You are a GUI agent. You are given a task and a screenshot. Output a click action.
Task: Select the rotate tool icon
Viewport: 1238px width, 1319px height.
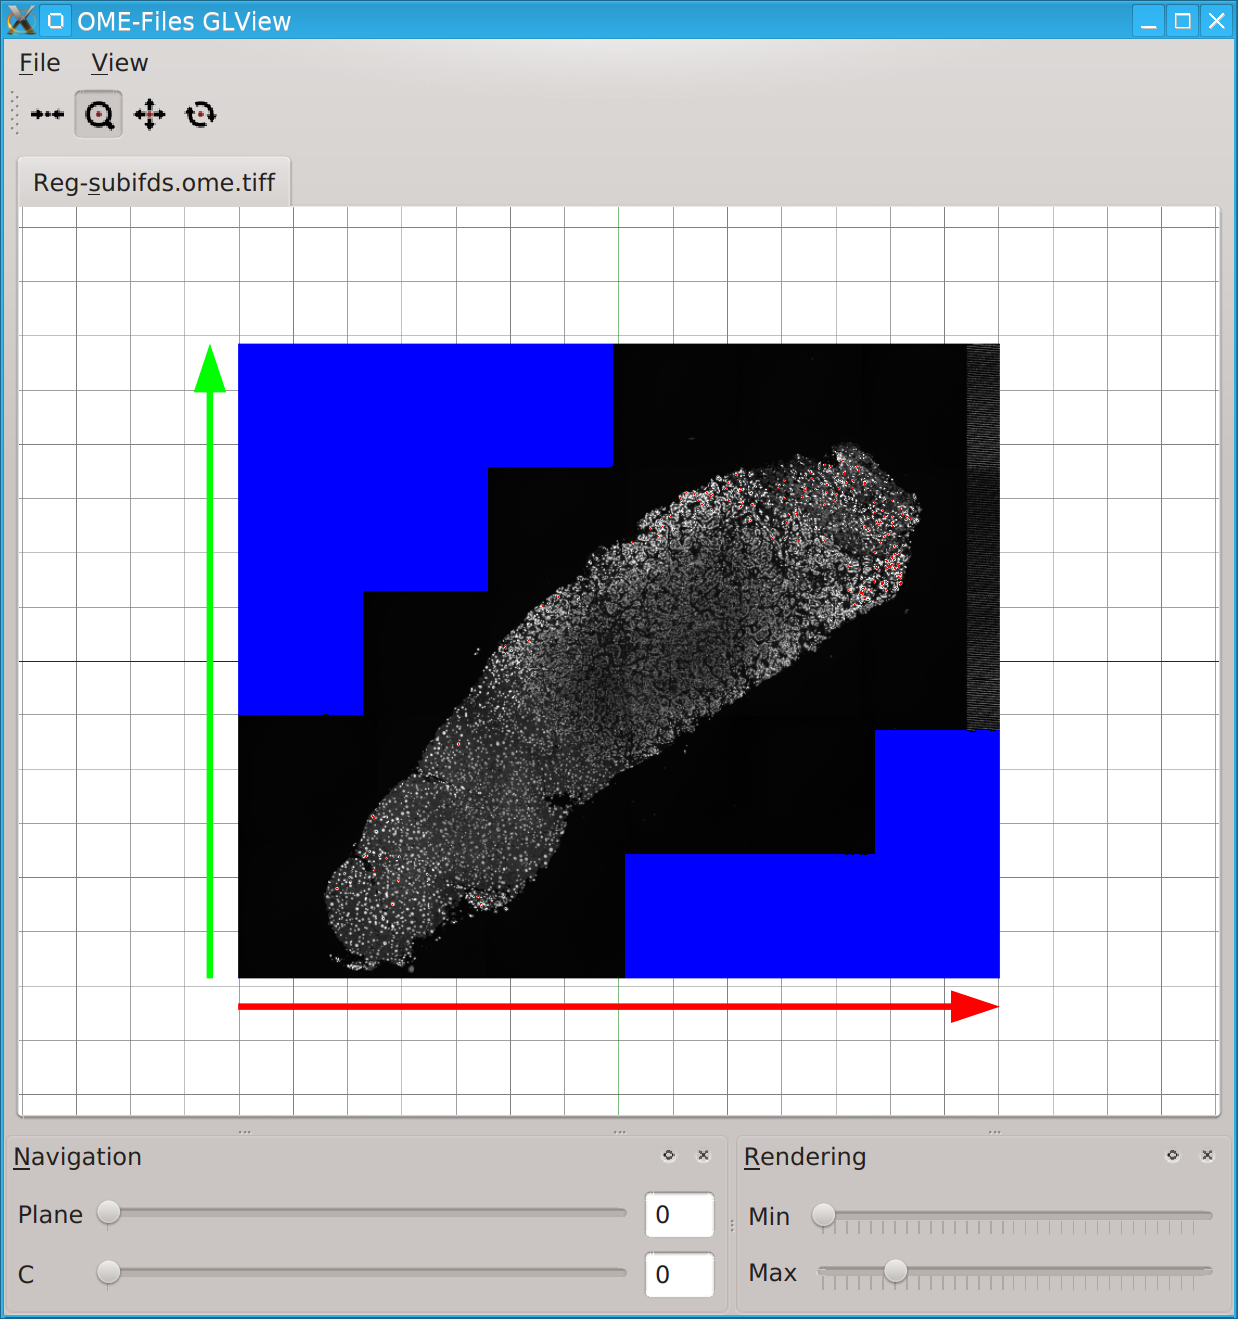coord(201,115)
